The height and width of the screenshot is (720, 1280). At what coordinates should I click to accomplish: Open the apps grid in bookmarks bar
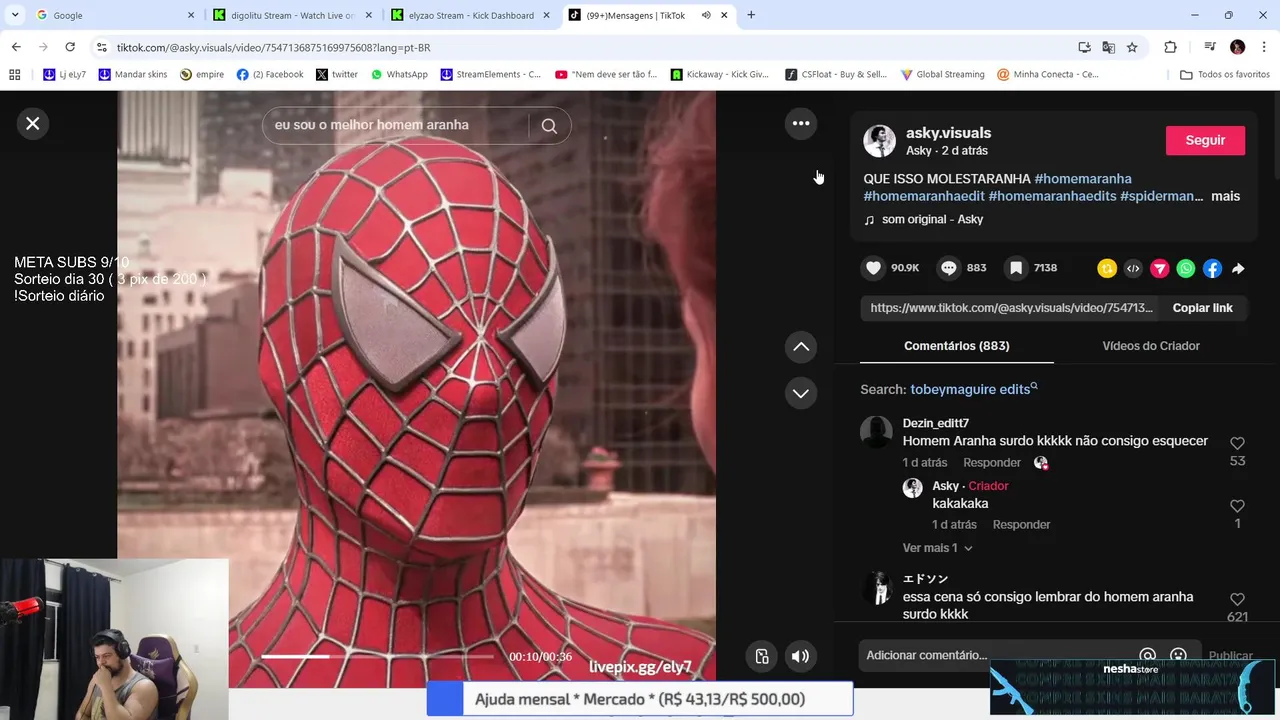point(14,74)
